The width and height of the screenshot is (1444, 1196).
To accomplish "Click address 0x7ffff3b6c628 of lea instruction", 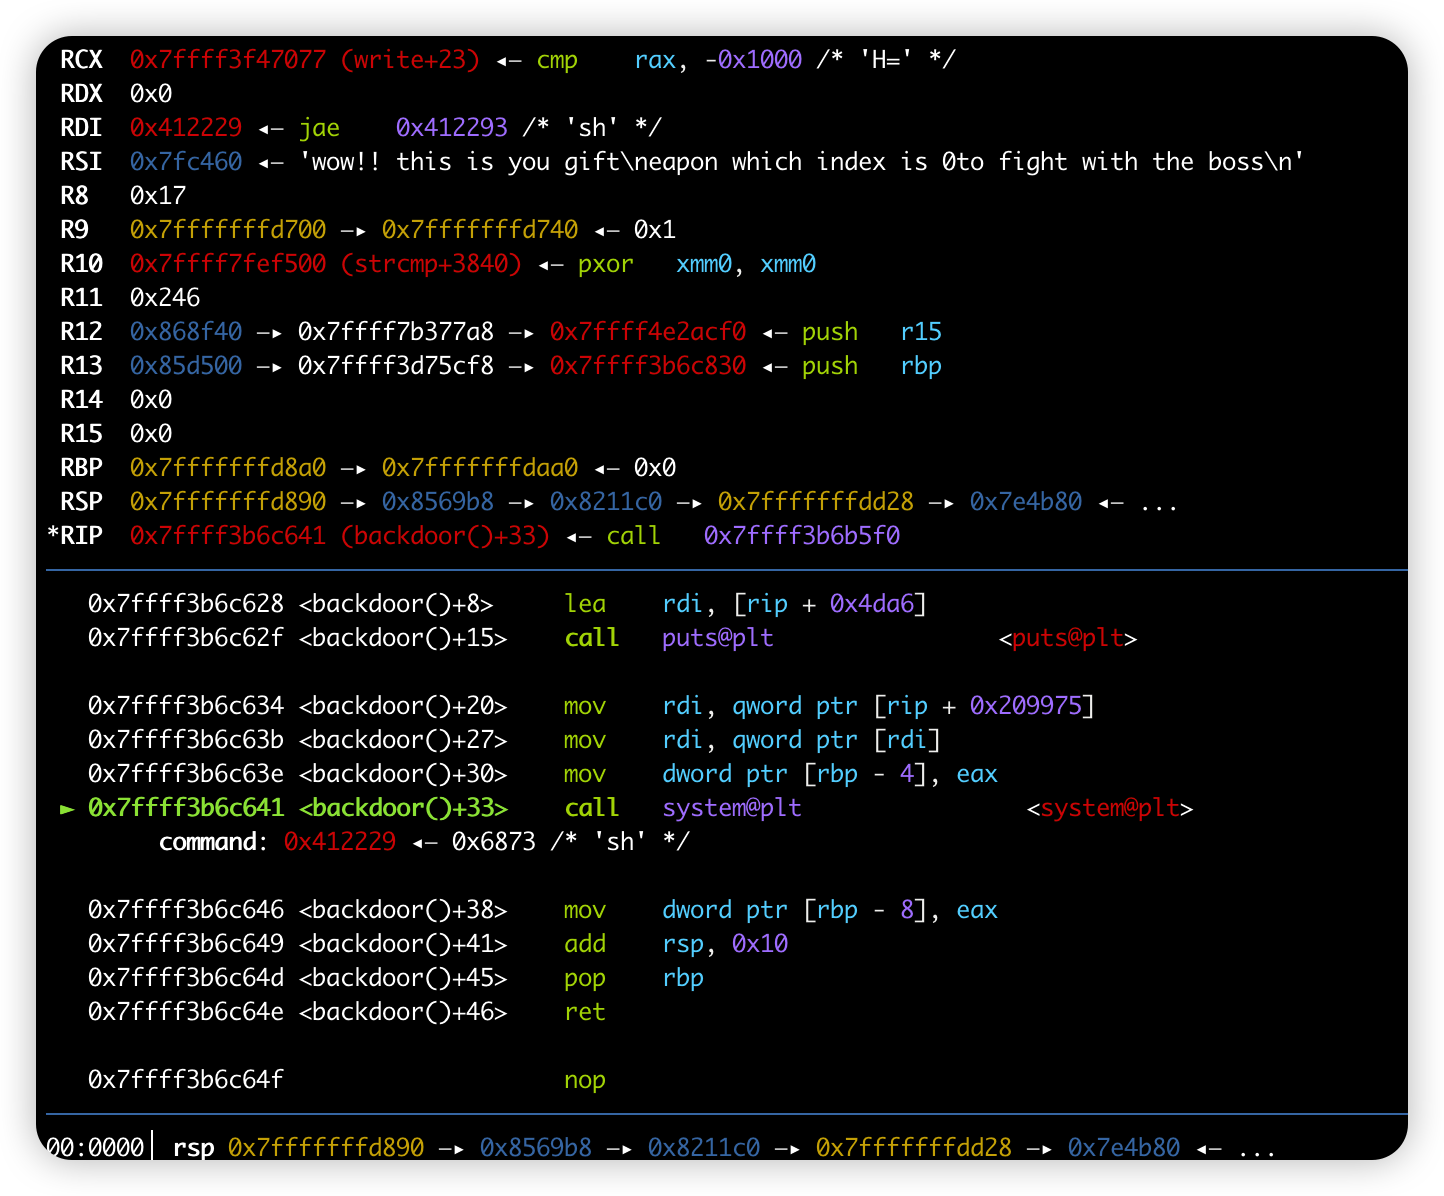I will (x=186, y=604).
